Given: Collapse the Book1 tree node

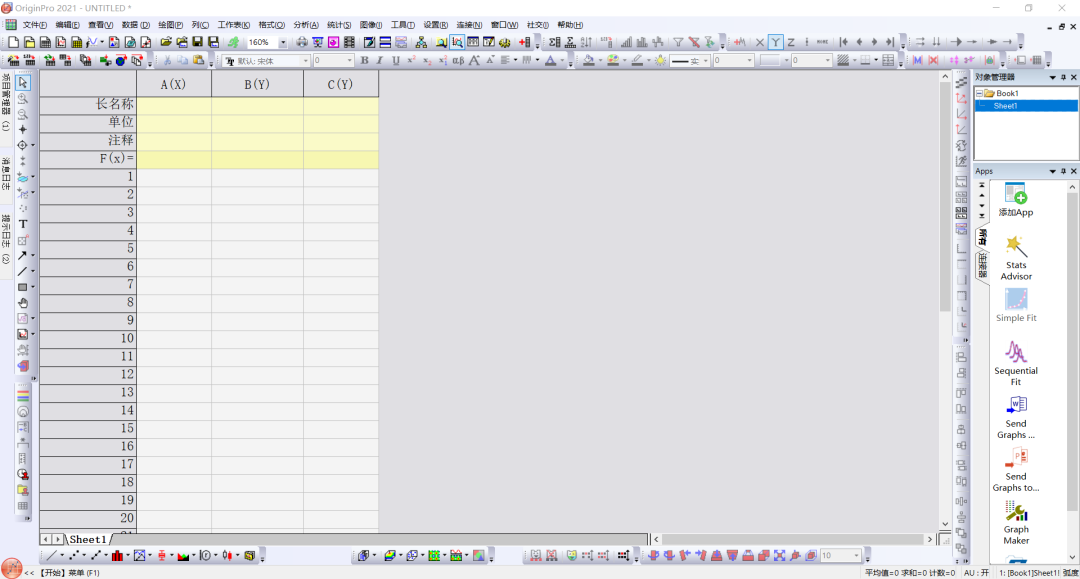Looking at the screenshot, I should tap(979, 94).
